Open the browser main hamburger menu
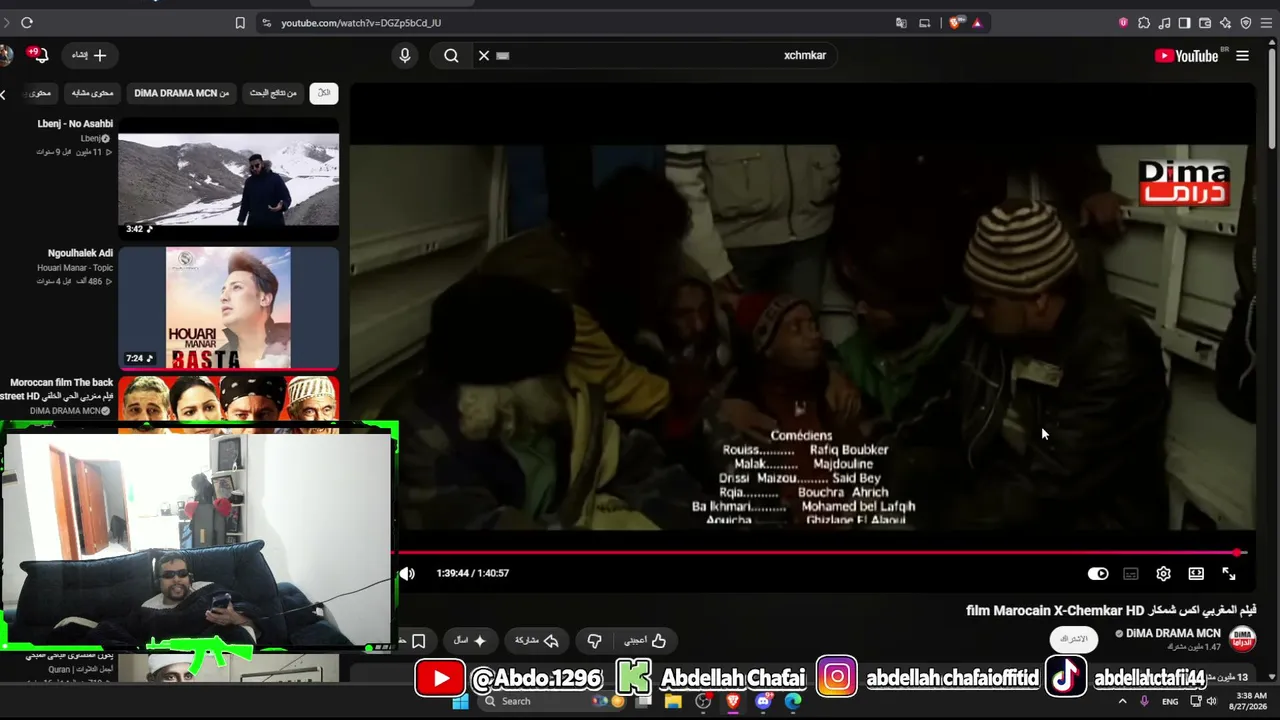Viewport: 1280px width, 720px height. [x=1267, y=23]
